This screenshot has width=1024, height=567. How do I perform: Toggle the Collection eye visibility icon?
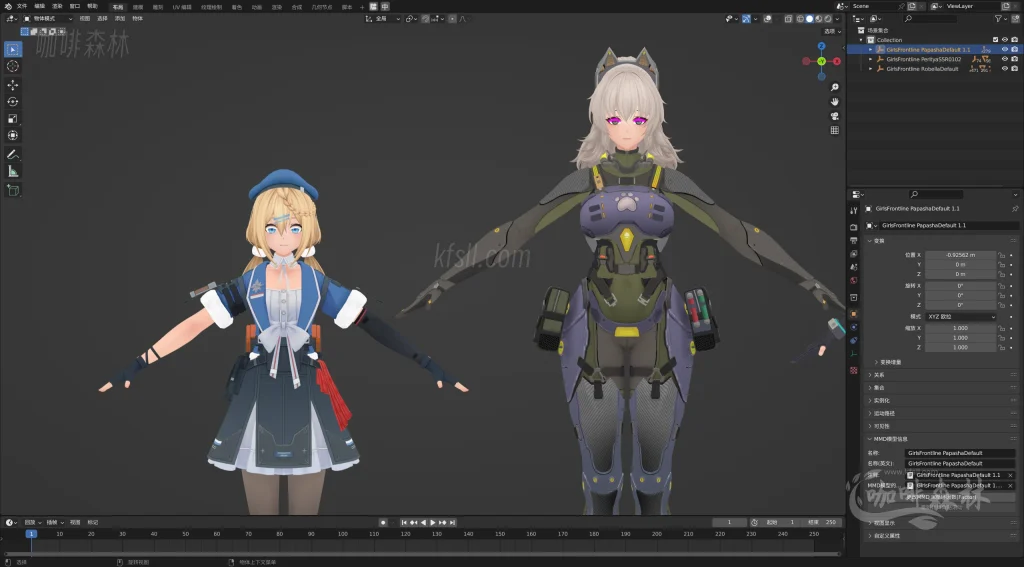click(1004, 40)
